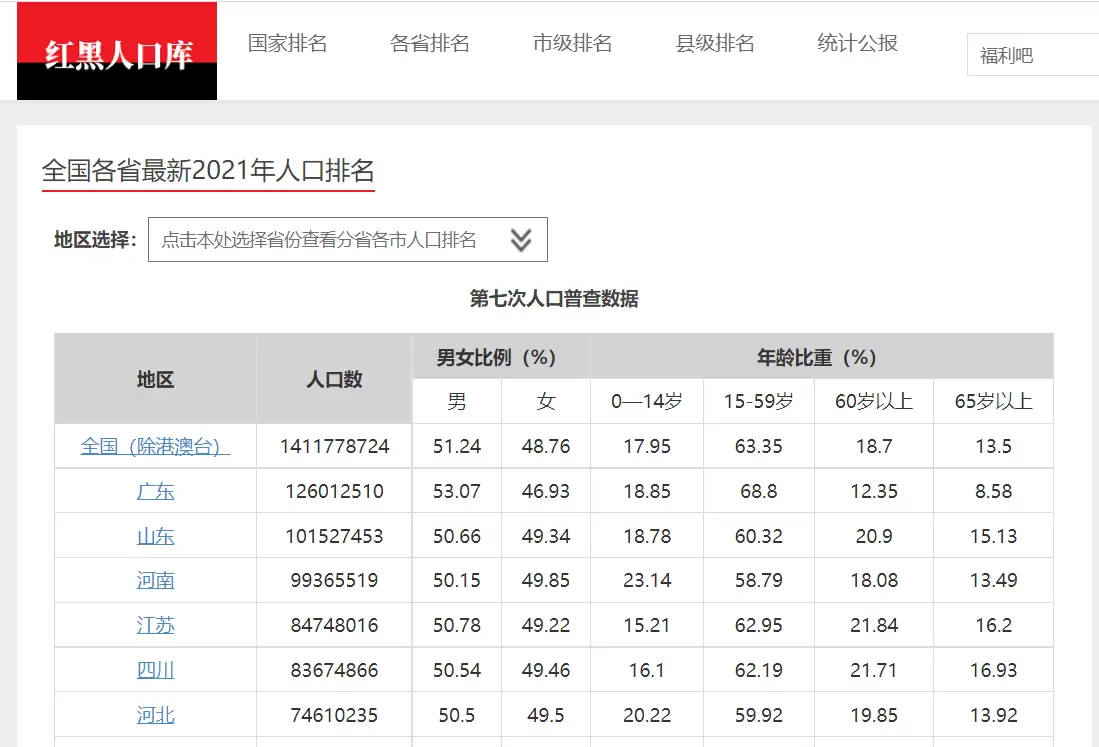Image resolution: width=1099 pixels, height=747 pixels.
Task: Click the 男女比例（%） header
Action: [x=500, y=357]
